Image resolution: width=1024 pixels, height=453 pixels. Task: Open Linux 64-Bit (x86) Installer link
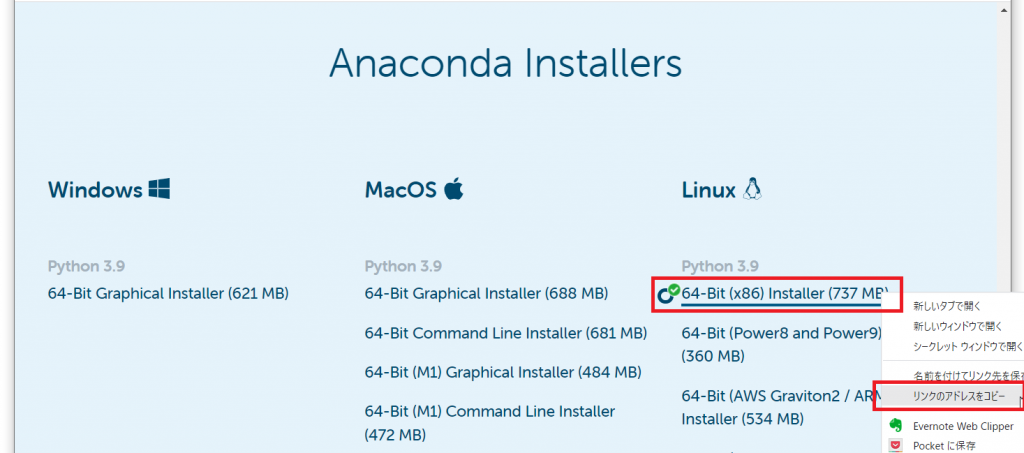tap(783, 294)
